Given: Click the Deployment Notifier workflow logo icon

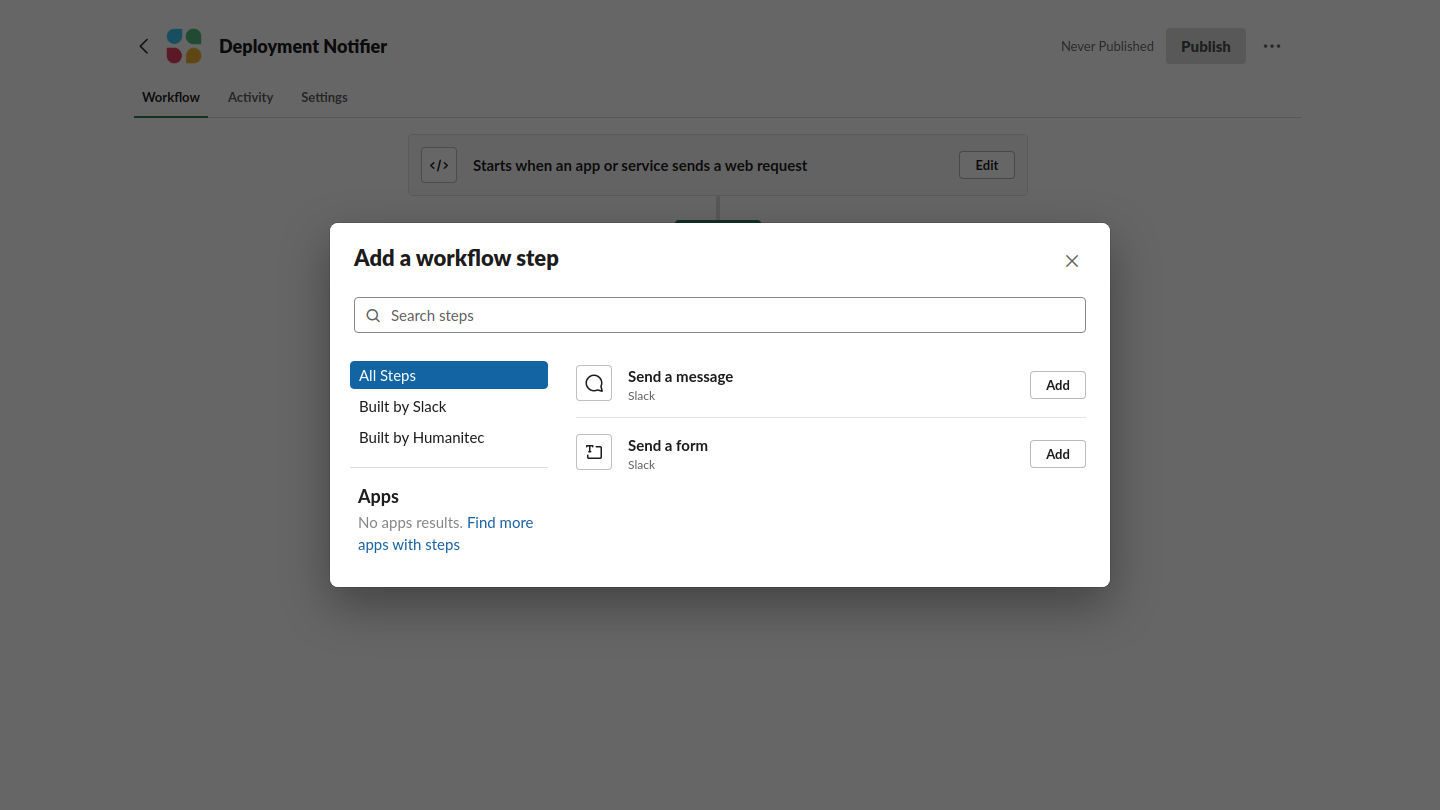Looking at the screenshot, I should [184, 46].
